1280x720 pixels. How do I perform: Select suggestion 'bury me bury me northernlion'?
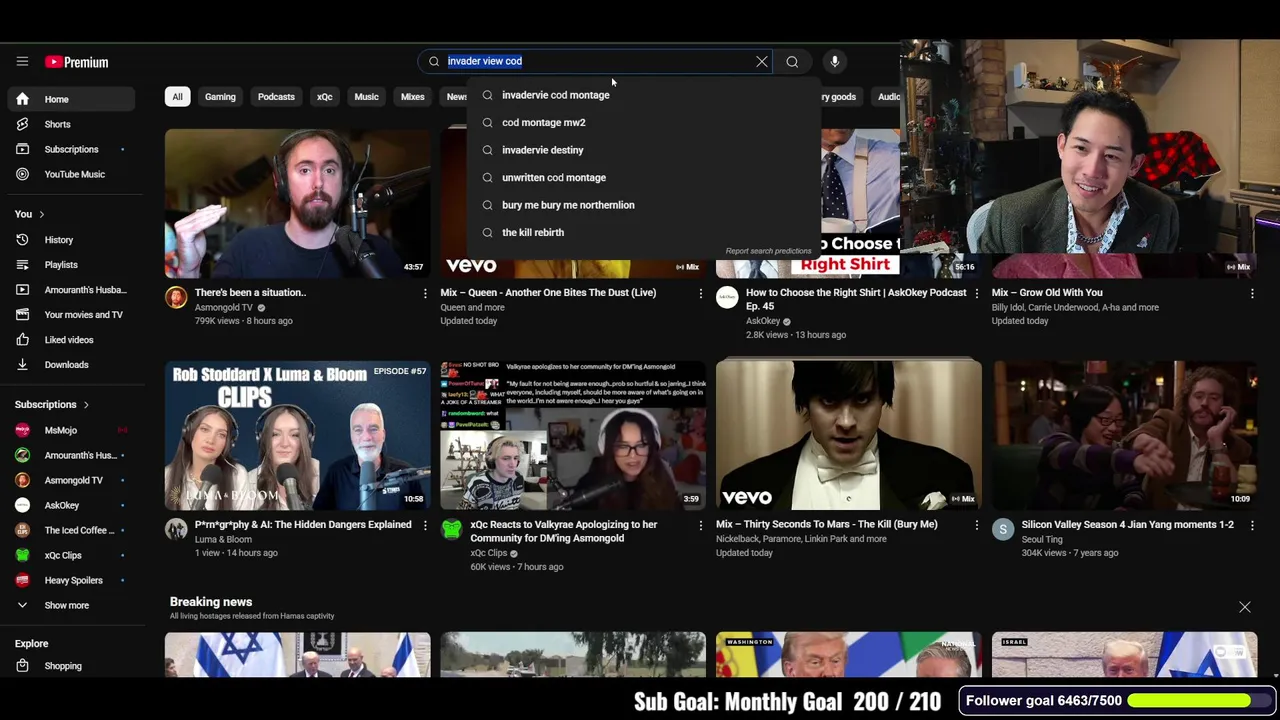645,205
